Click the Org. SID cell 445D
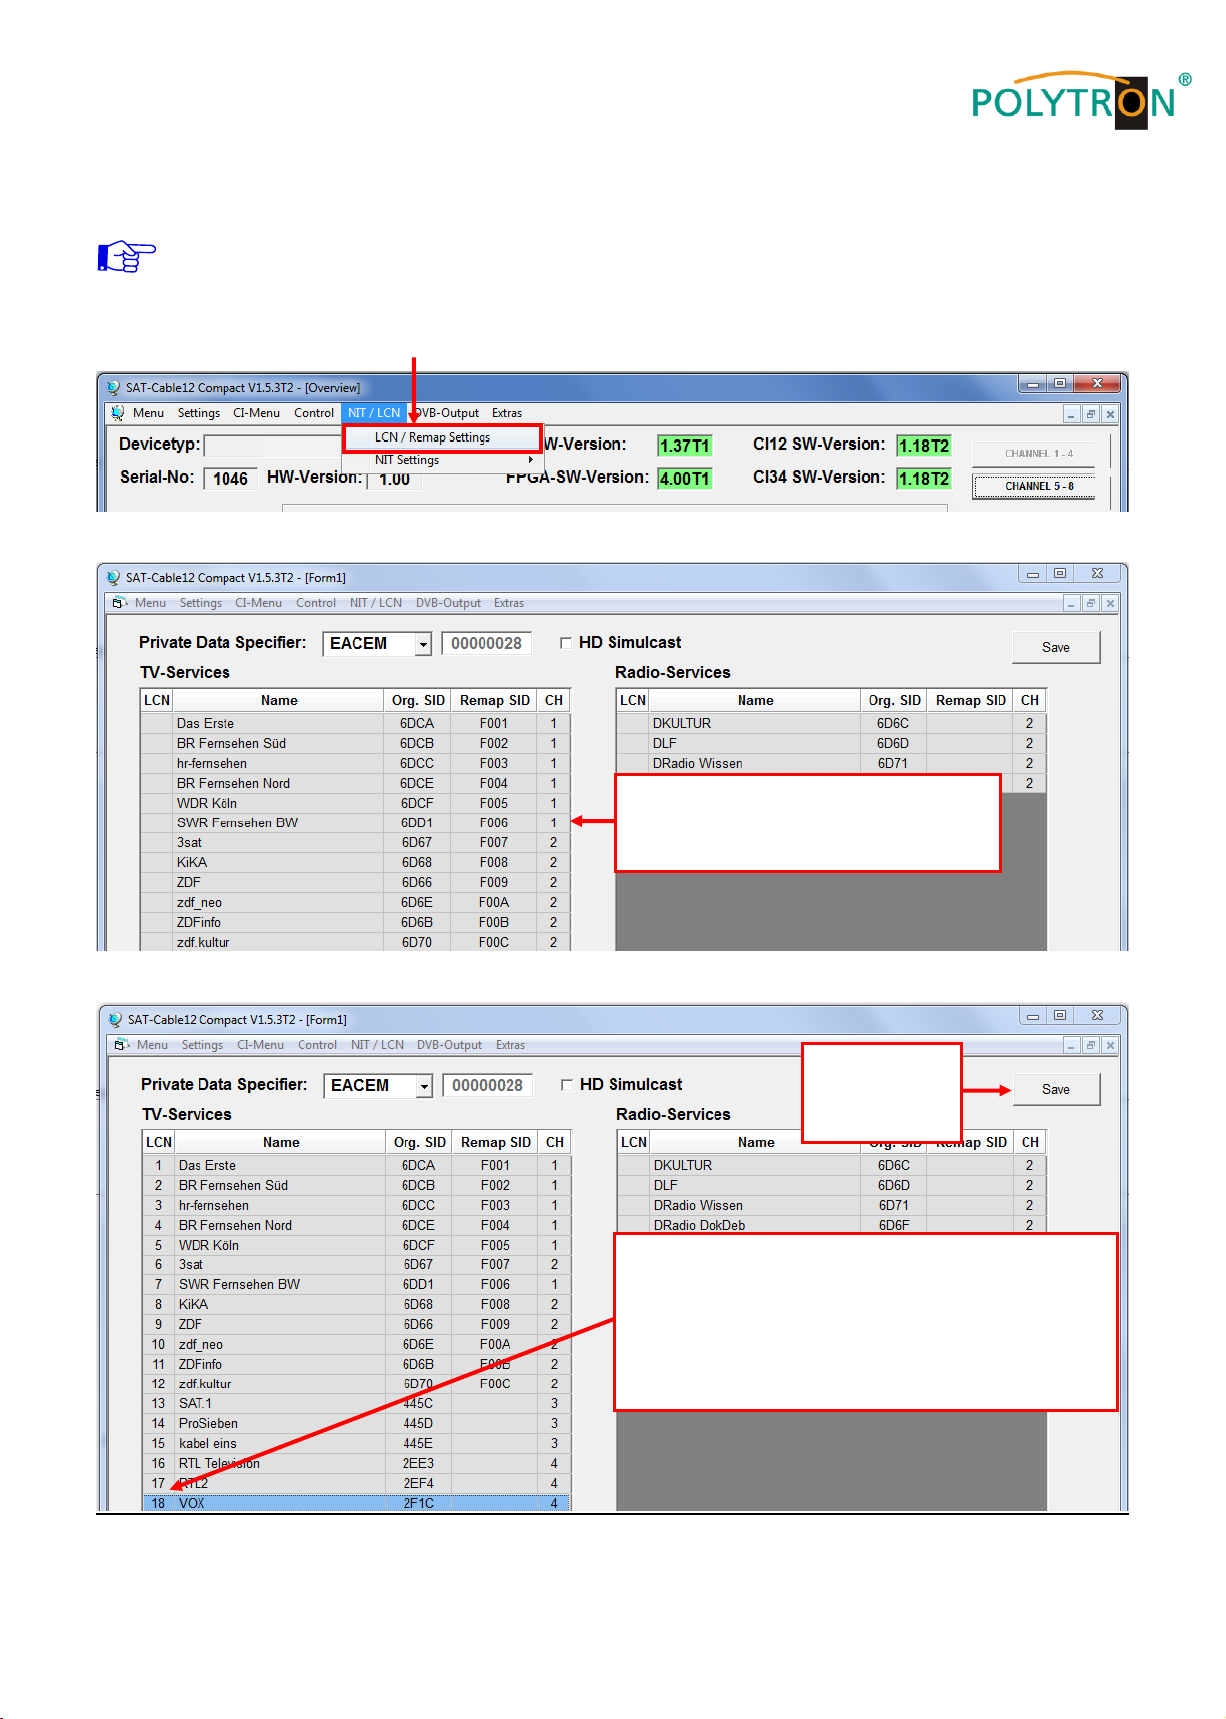 click(x=418, y=1423)
